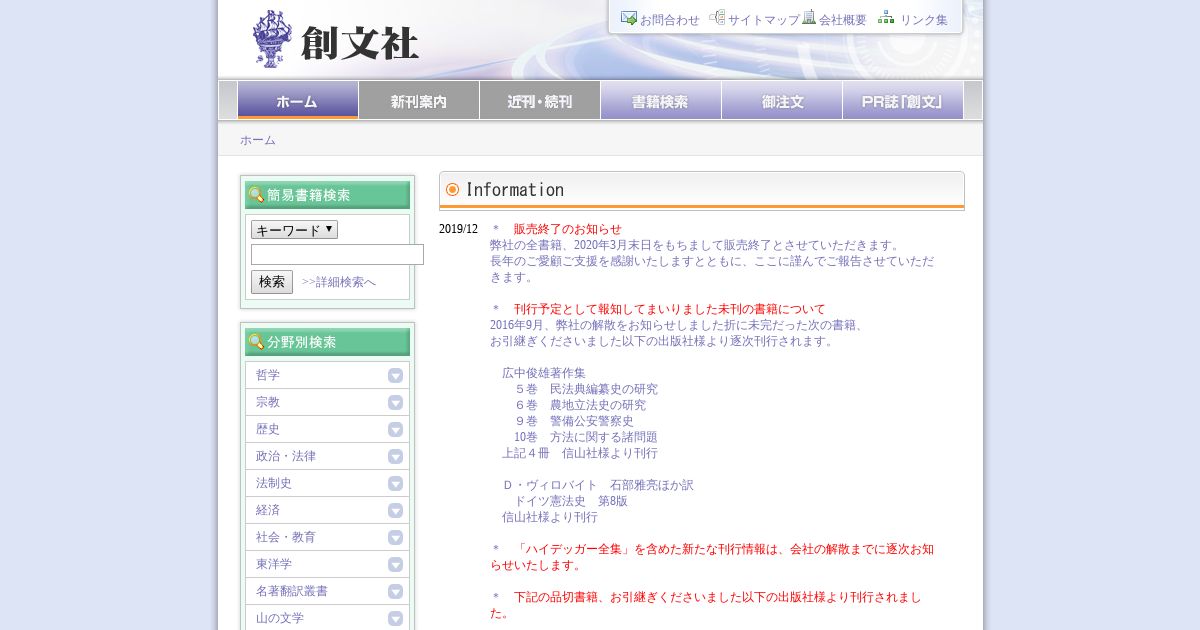The width and height of the screenshot is (1200, 630).
Task: Open the 山の文学 category text
Action: tap(280, 618)
